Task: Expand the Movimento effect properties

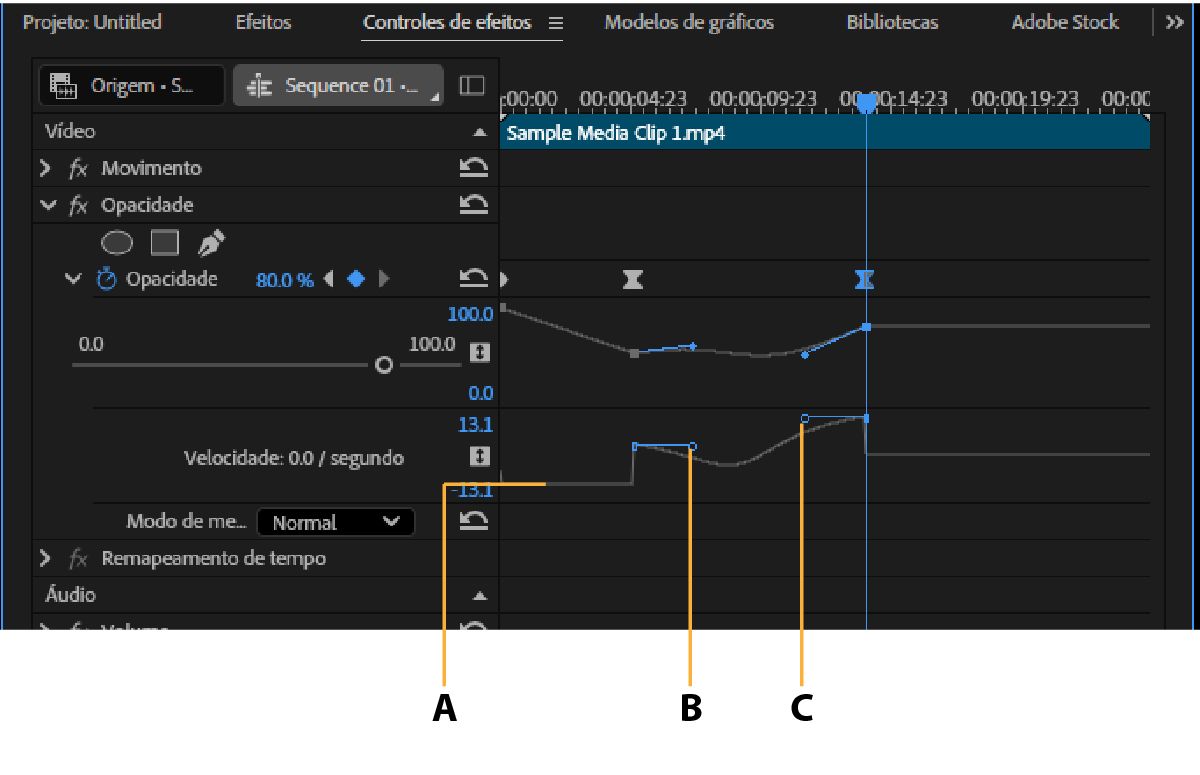Action: [45, 168]
